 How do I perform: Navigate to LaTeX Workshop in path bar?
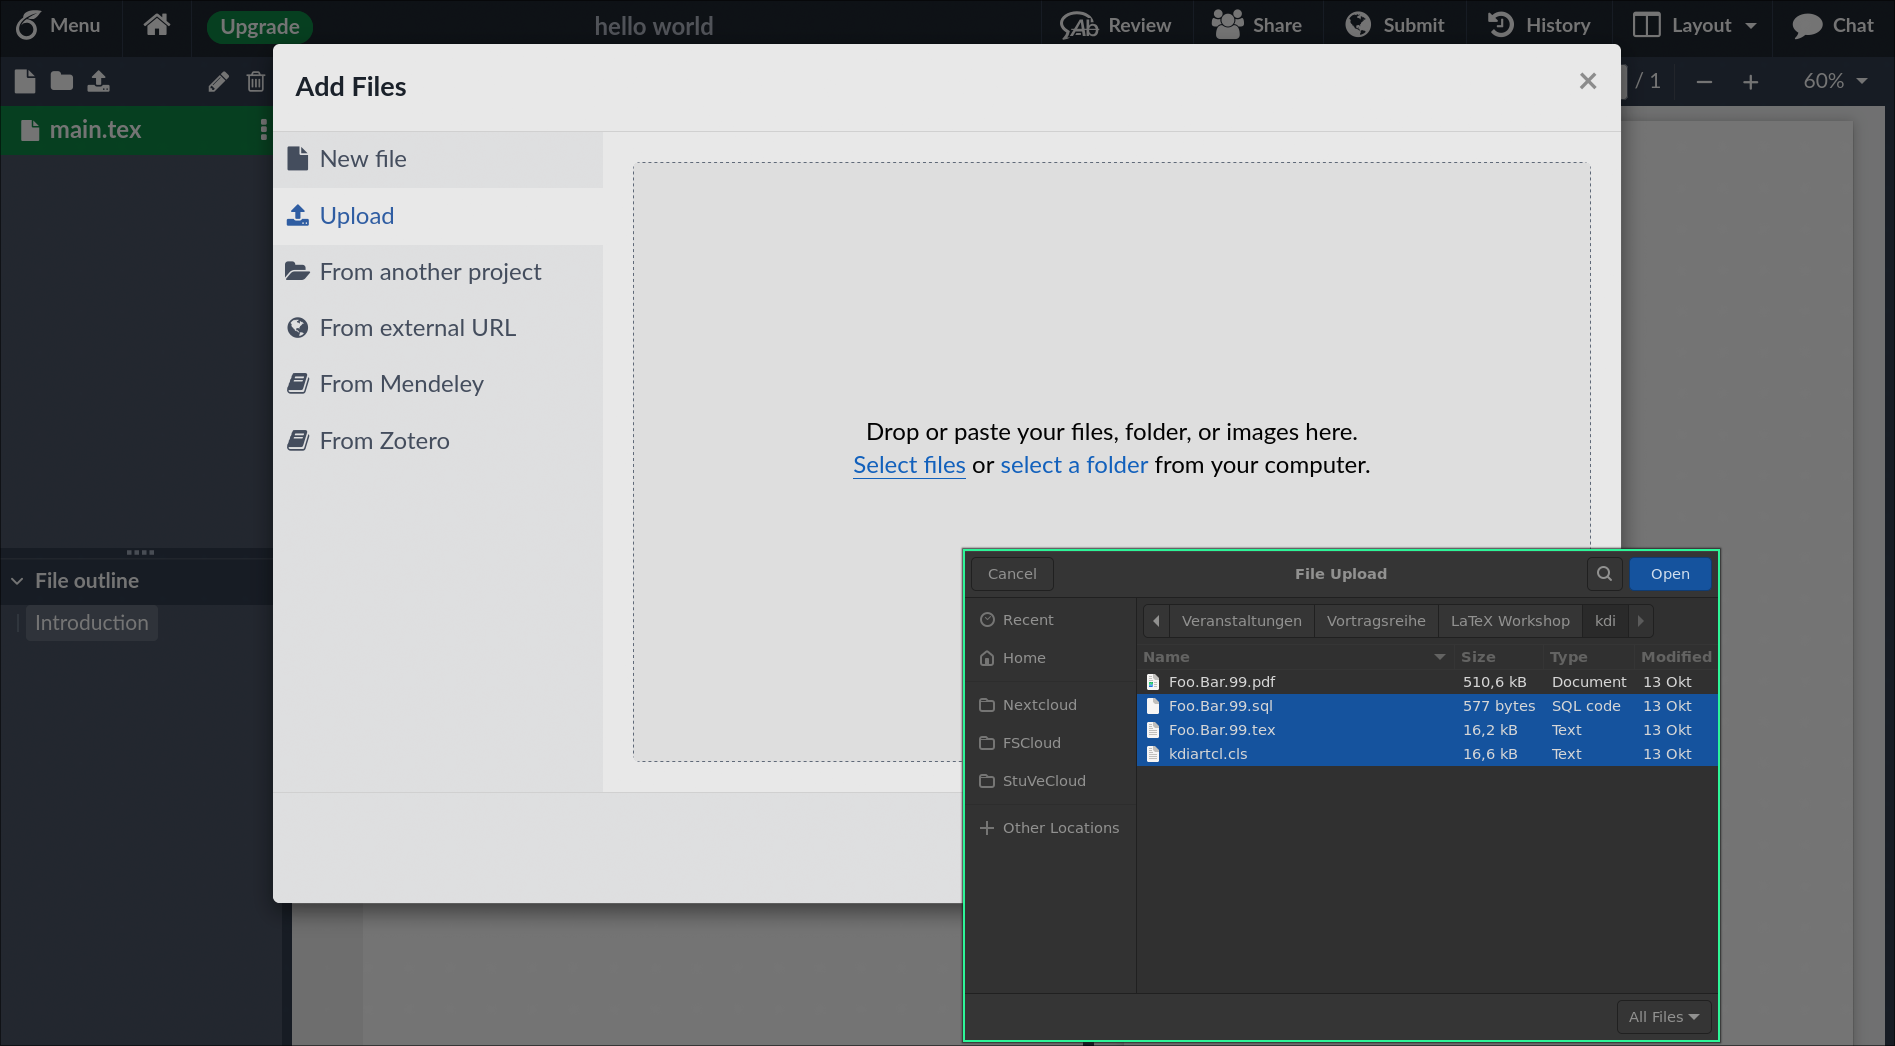1510,621
